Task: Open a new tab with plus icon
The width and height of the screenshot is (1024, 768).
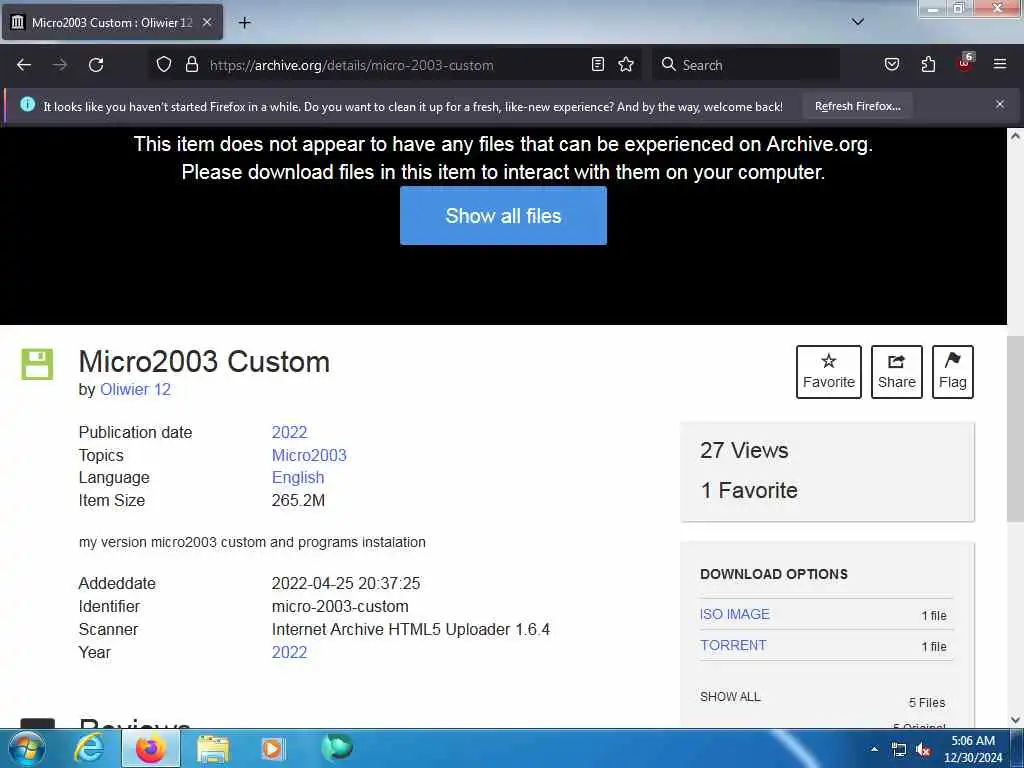Action: pyautogui.click(x=244, y=23)
